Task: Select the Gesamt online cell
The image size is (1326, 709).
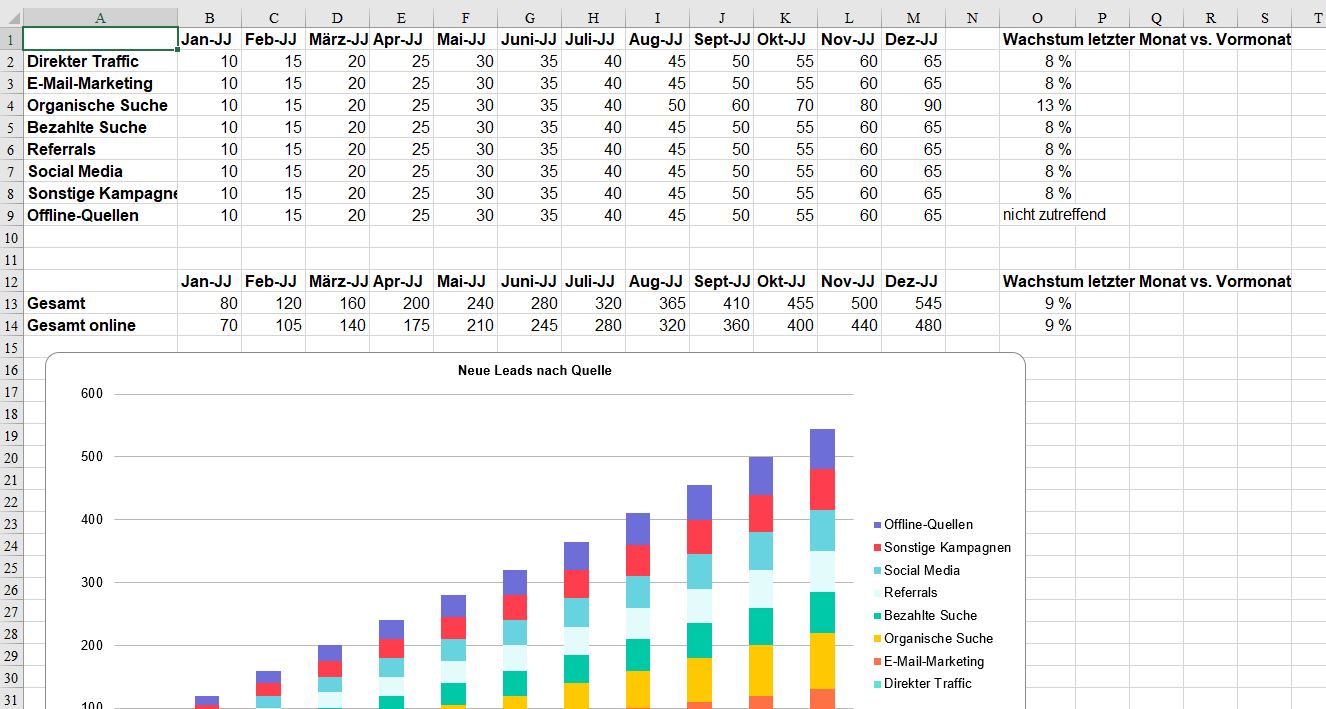Action: (x=100, y=325)
